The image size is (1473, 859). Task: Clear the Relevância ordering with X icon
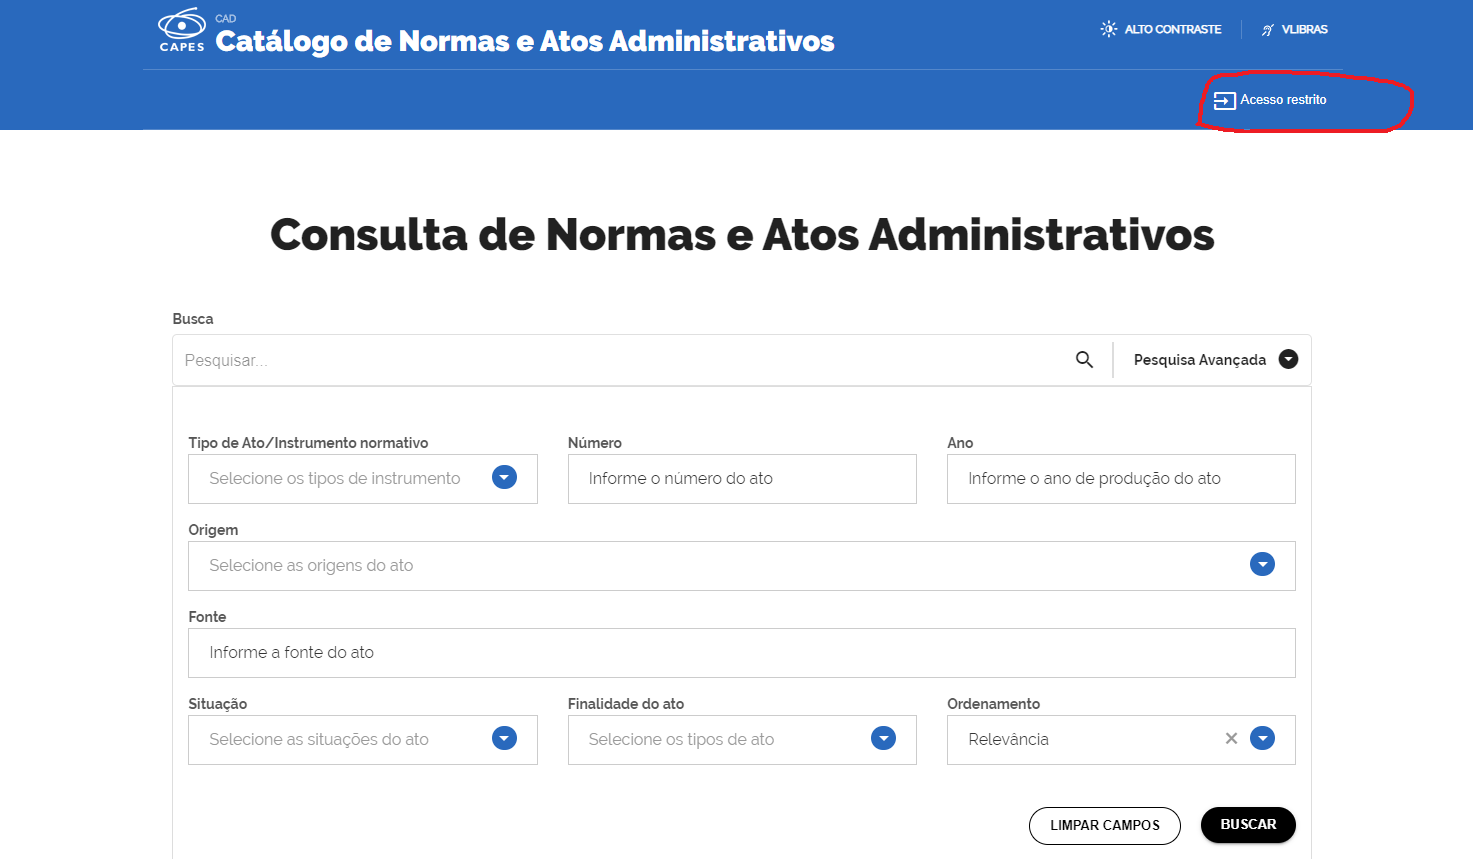(x=1231, y=739)
